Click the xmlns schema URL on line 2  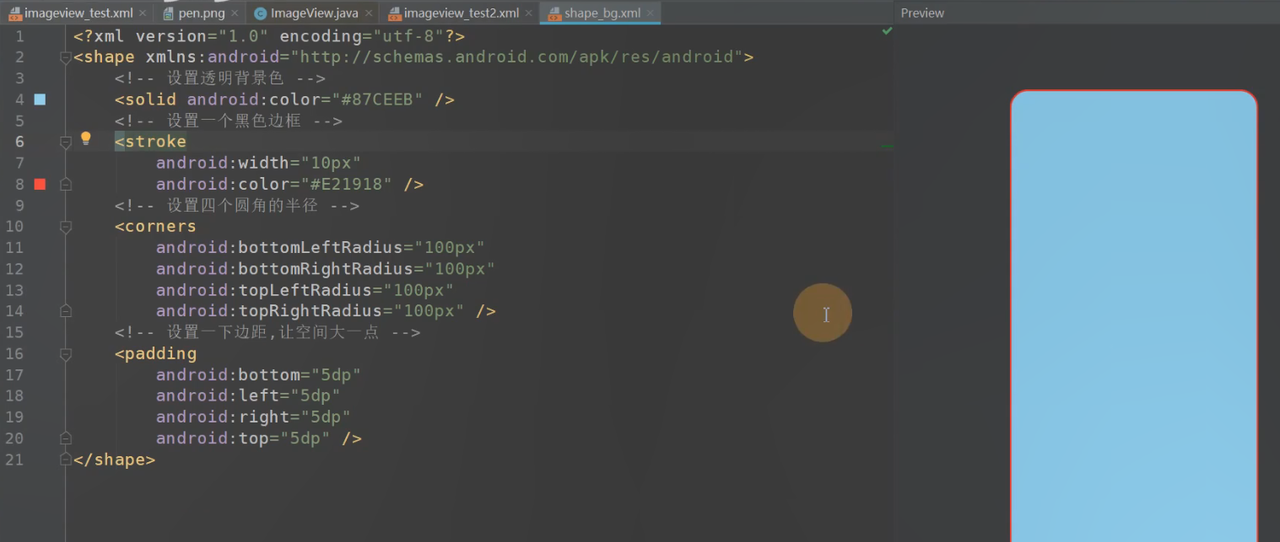point(516,57)
